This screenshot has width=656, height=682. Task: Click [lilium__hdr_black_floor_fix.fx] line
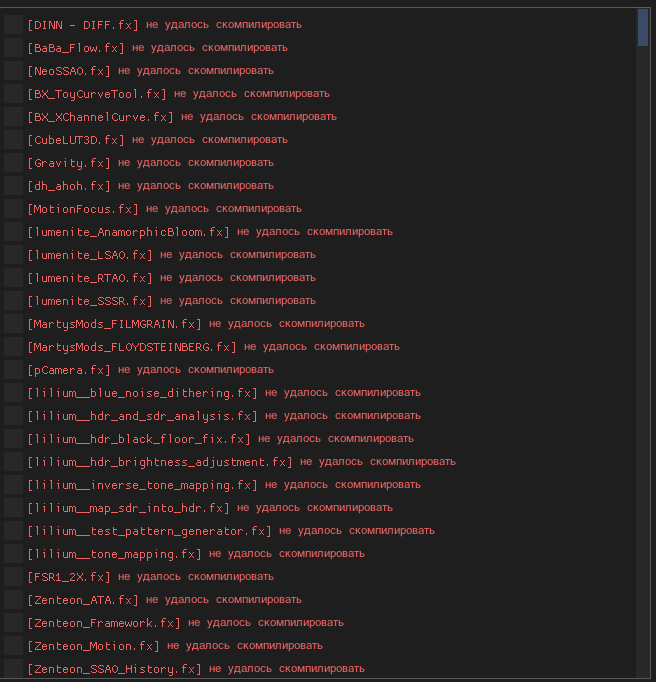[x=220, y=440]
